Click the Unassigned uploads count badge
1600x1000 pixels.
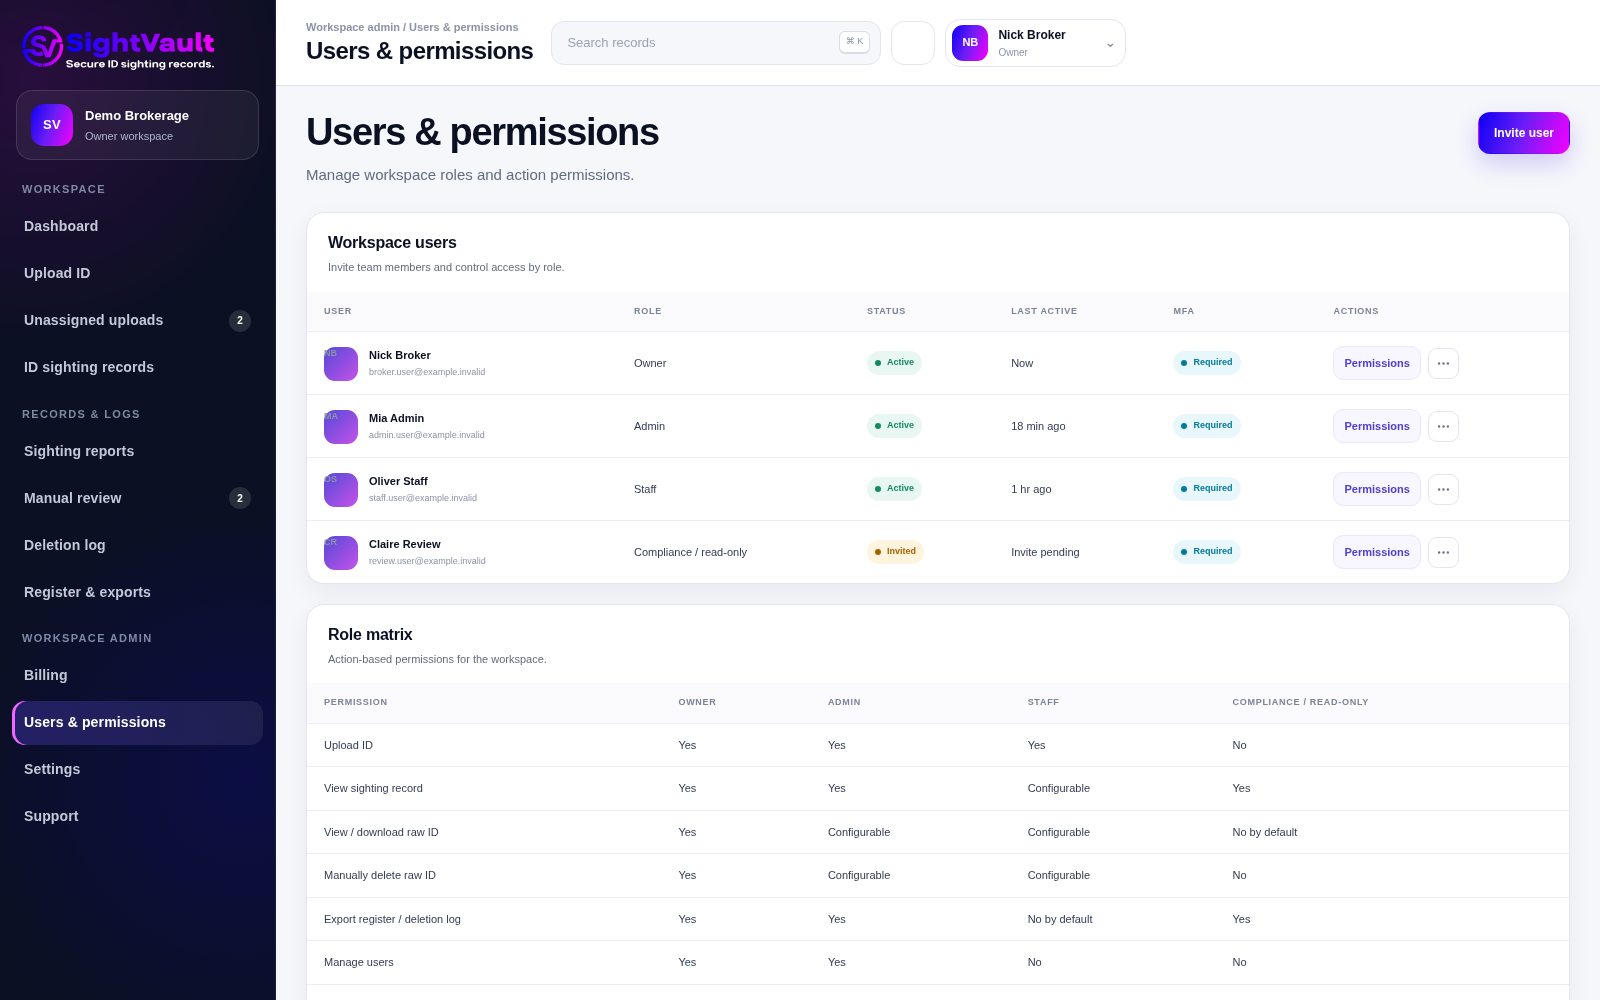click(x=240, y=321)
